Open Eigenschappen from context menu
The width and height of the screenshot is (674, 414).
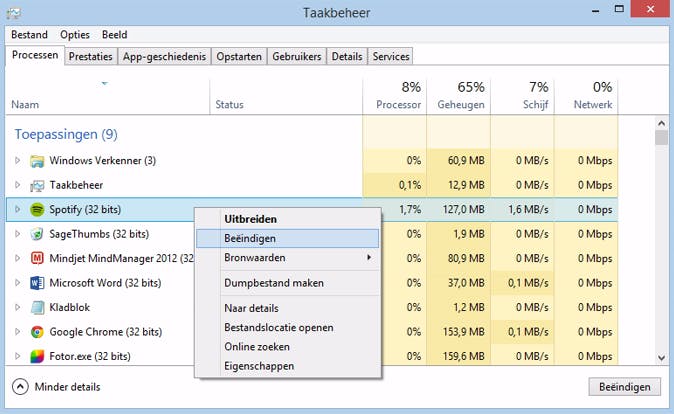(288, 366)
